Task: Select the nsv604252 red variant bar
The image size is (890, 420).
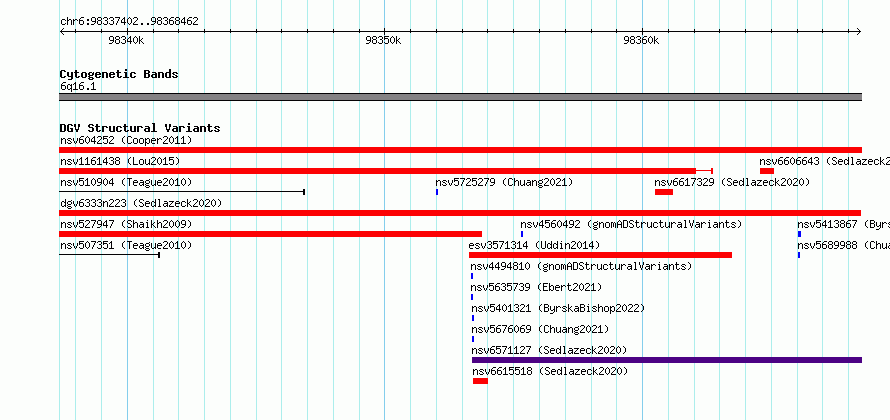Action: pyautogui.click(x=460, y=150)
